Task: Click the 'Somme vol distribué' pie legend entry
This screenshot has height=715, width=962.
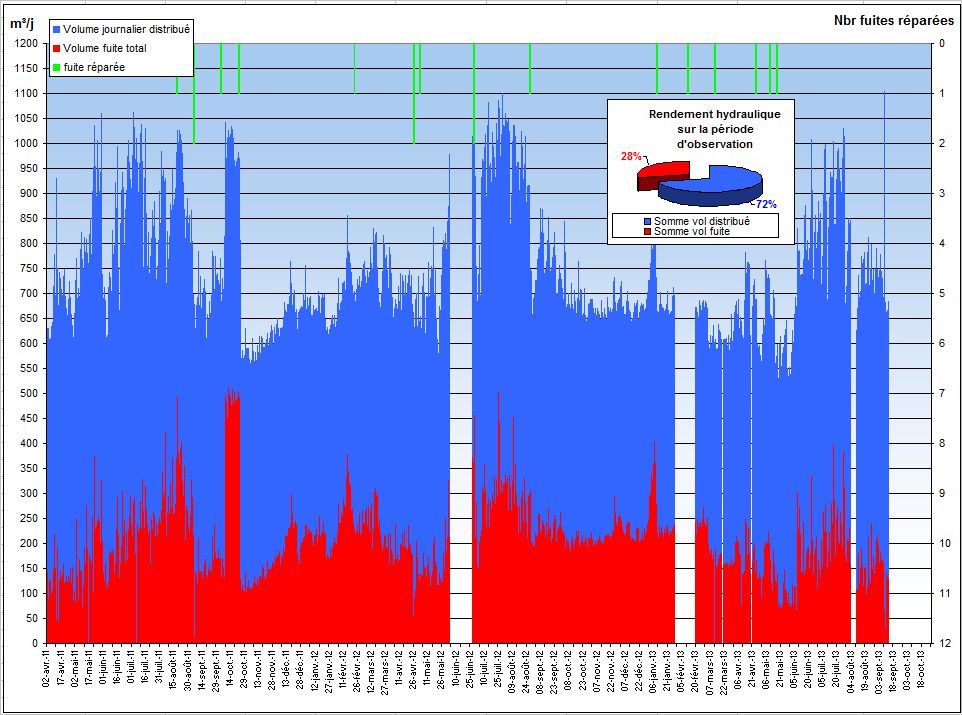Action: tap(701, 220)
